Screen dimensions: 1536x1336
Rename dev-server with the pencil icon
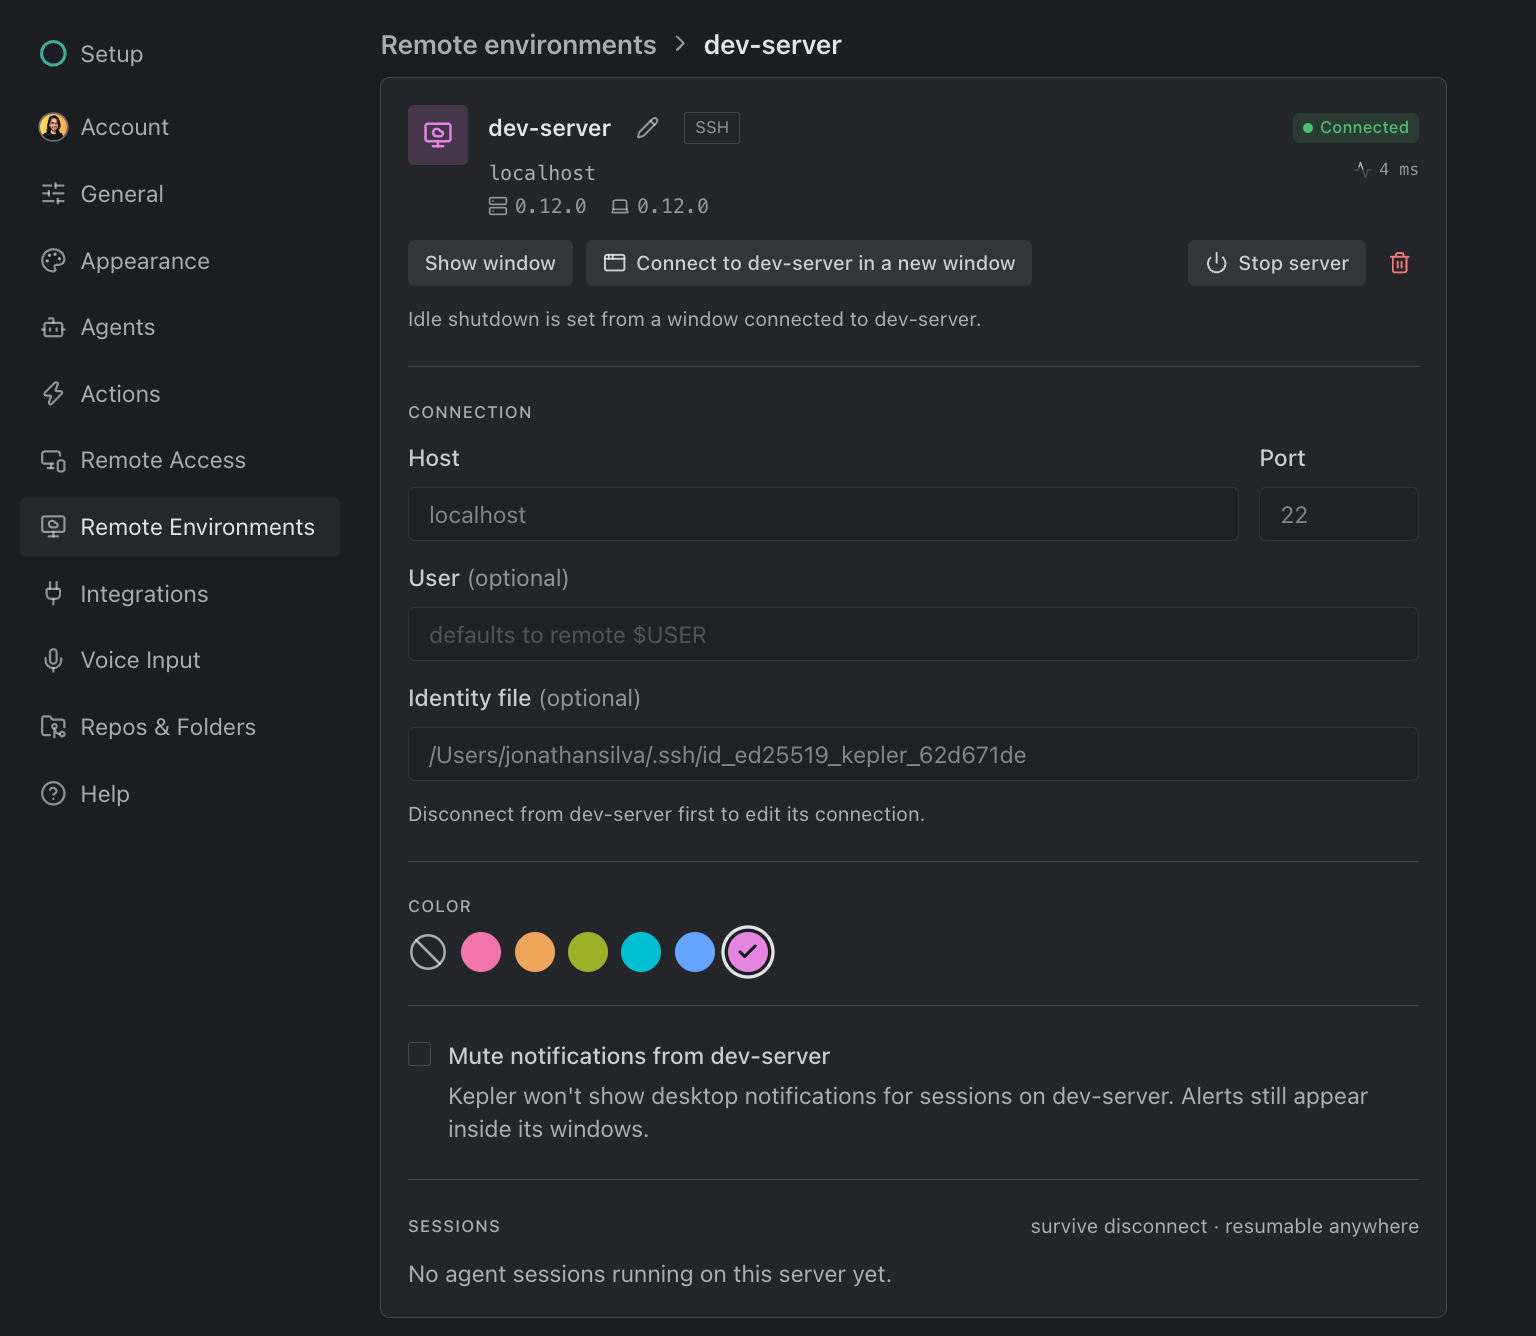[x=648, y=128]
